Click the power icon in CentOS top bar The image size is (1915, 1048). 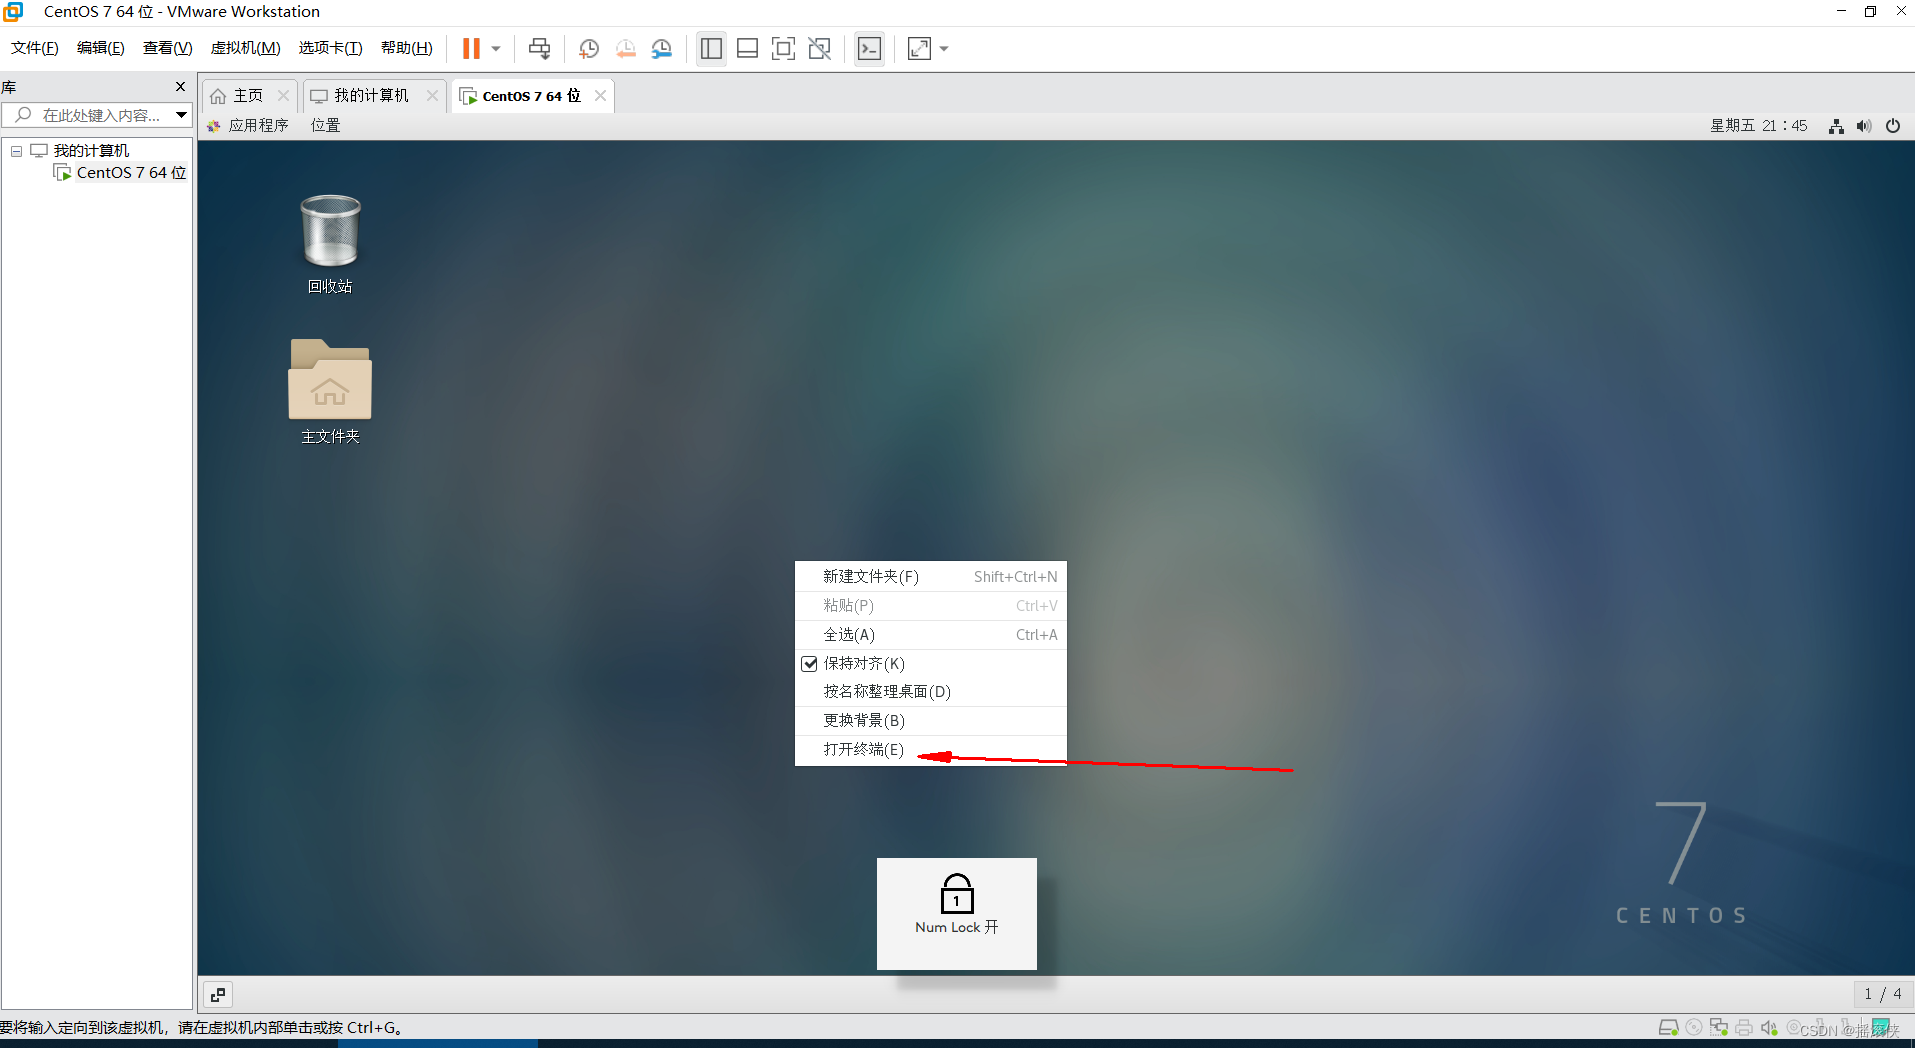[1893, 126]
